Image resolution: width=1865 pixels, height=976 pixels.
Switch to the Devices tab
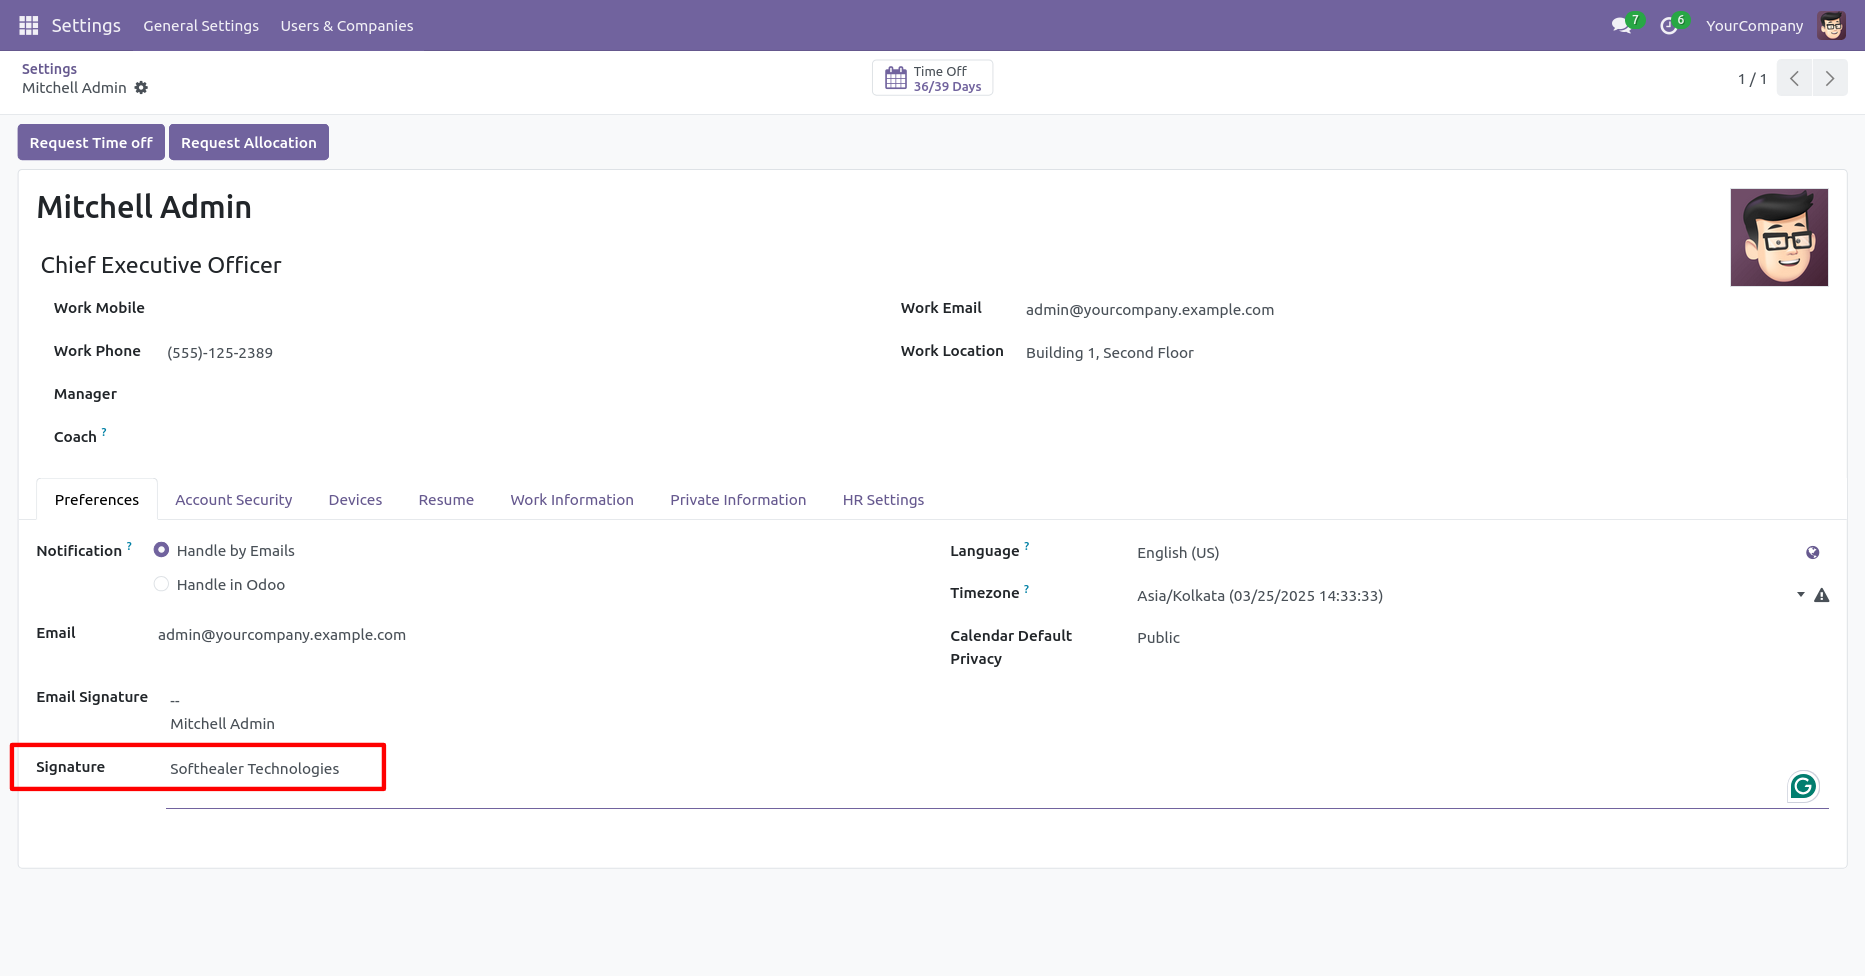tap(355, 500)
